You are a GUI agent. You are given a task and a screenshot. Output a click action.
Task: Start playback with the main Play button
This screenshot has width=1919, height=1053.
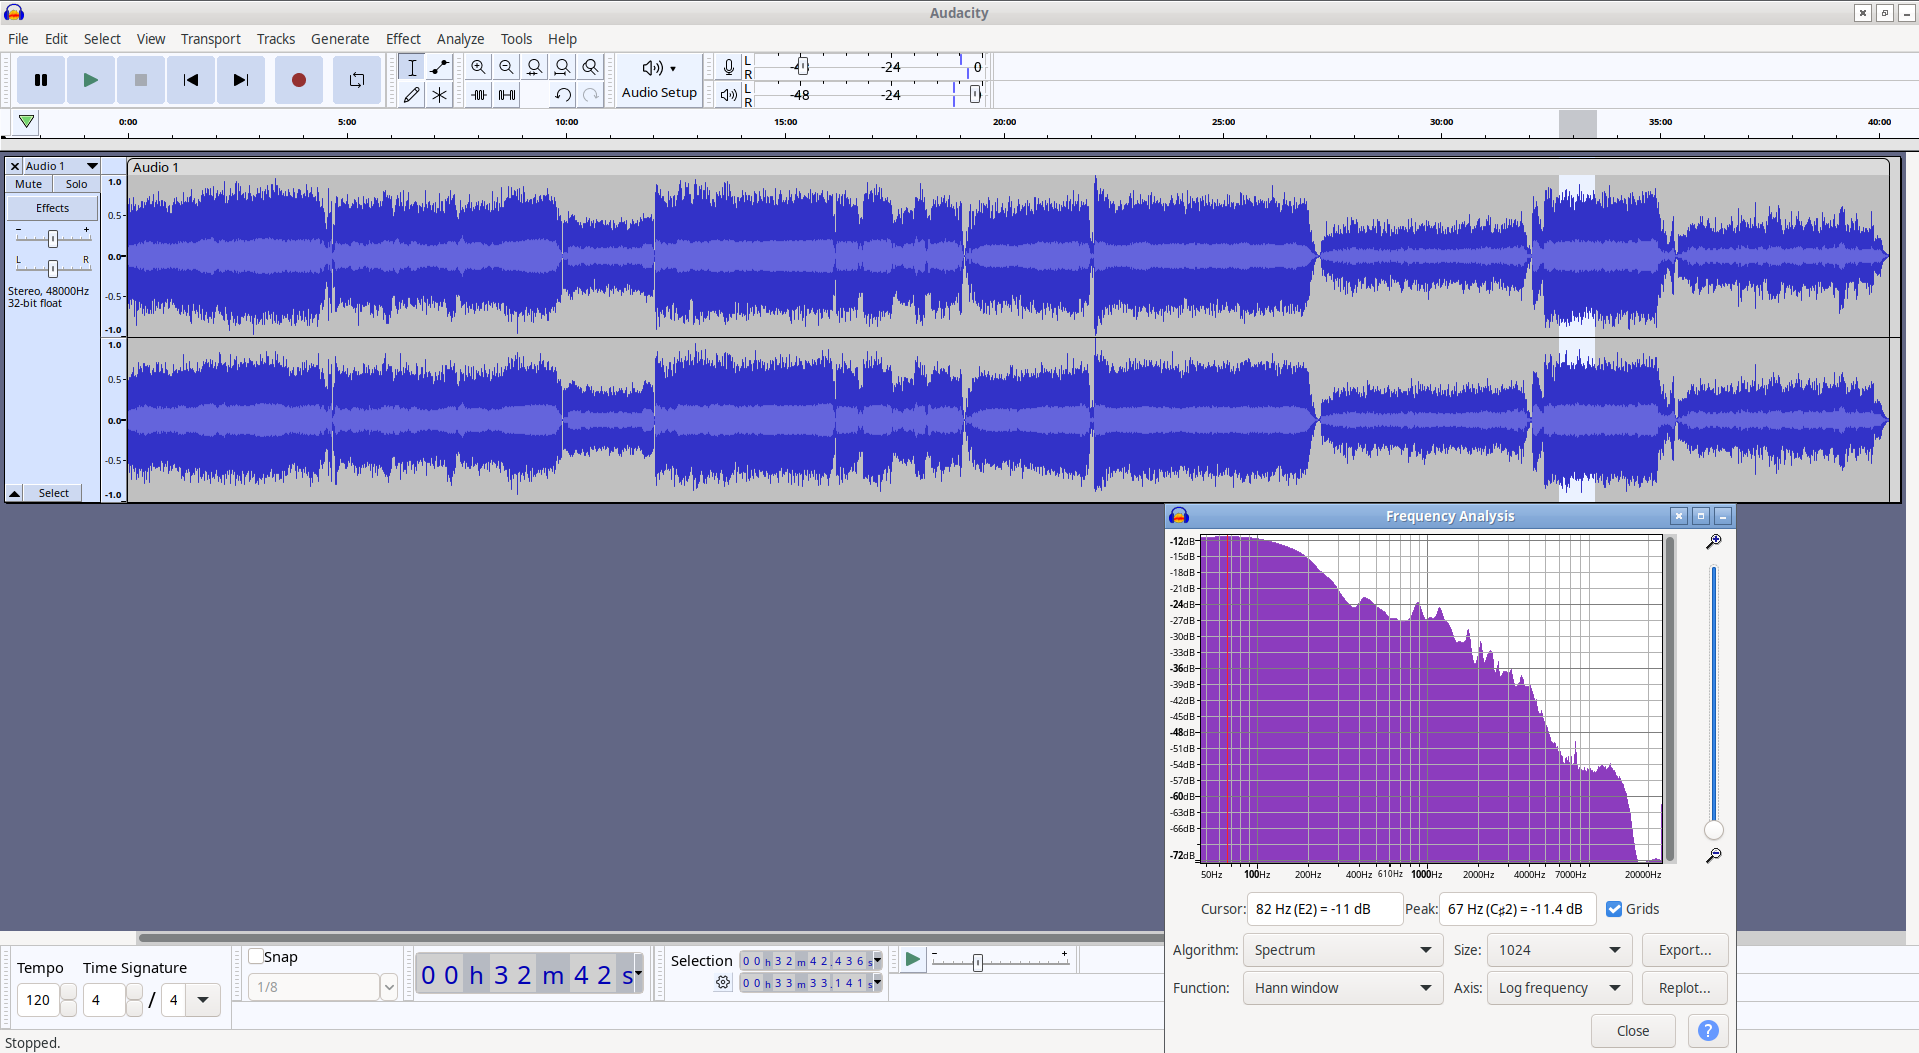tap(91, 80)
